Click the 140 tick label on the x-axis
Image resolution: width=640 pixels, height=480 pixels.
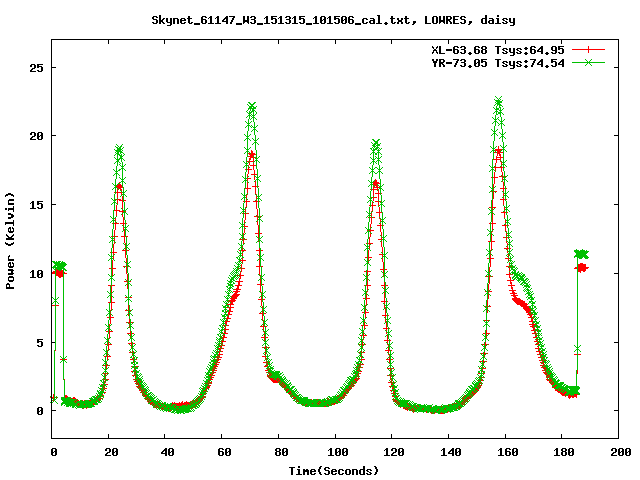pyautogui.click(x=449, y=453)
